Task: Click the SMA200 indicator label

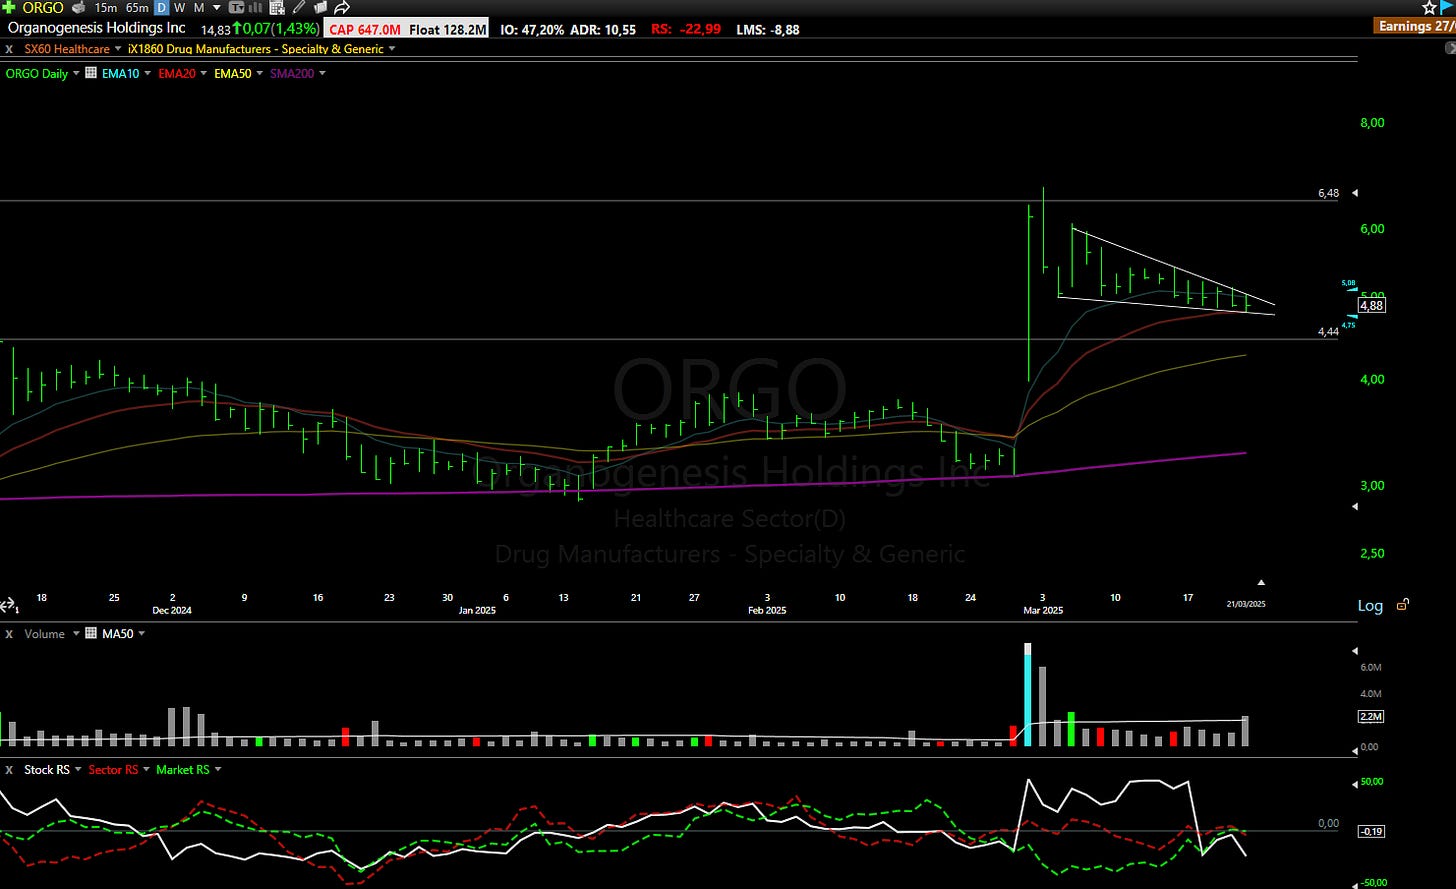Action: (292, 73)
